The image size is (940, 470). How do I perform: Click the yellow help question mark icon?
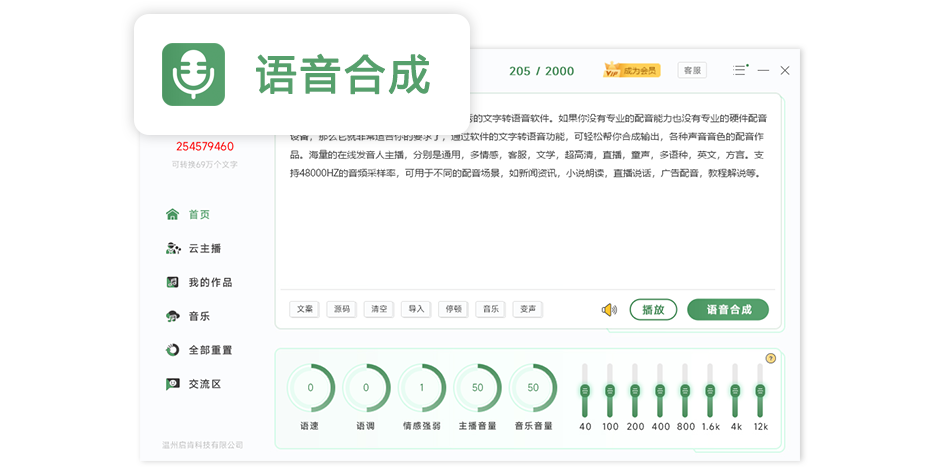(x=770, y=358)
